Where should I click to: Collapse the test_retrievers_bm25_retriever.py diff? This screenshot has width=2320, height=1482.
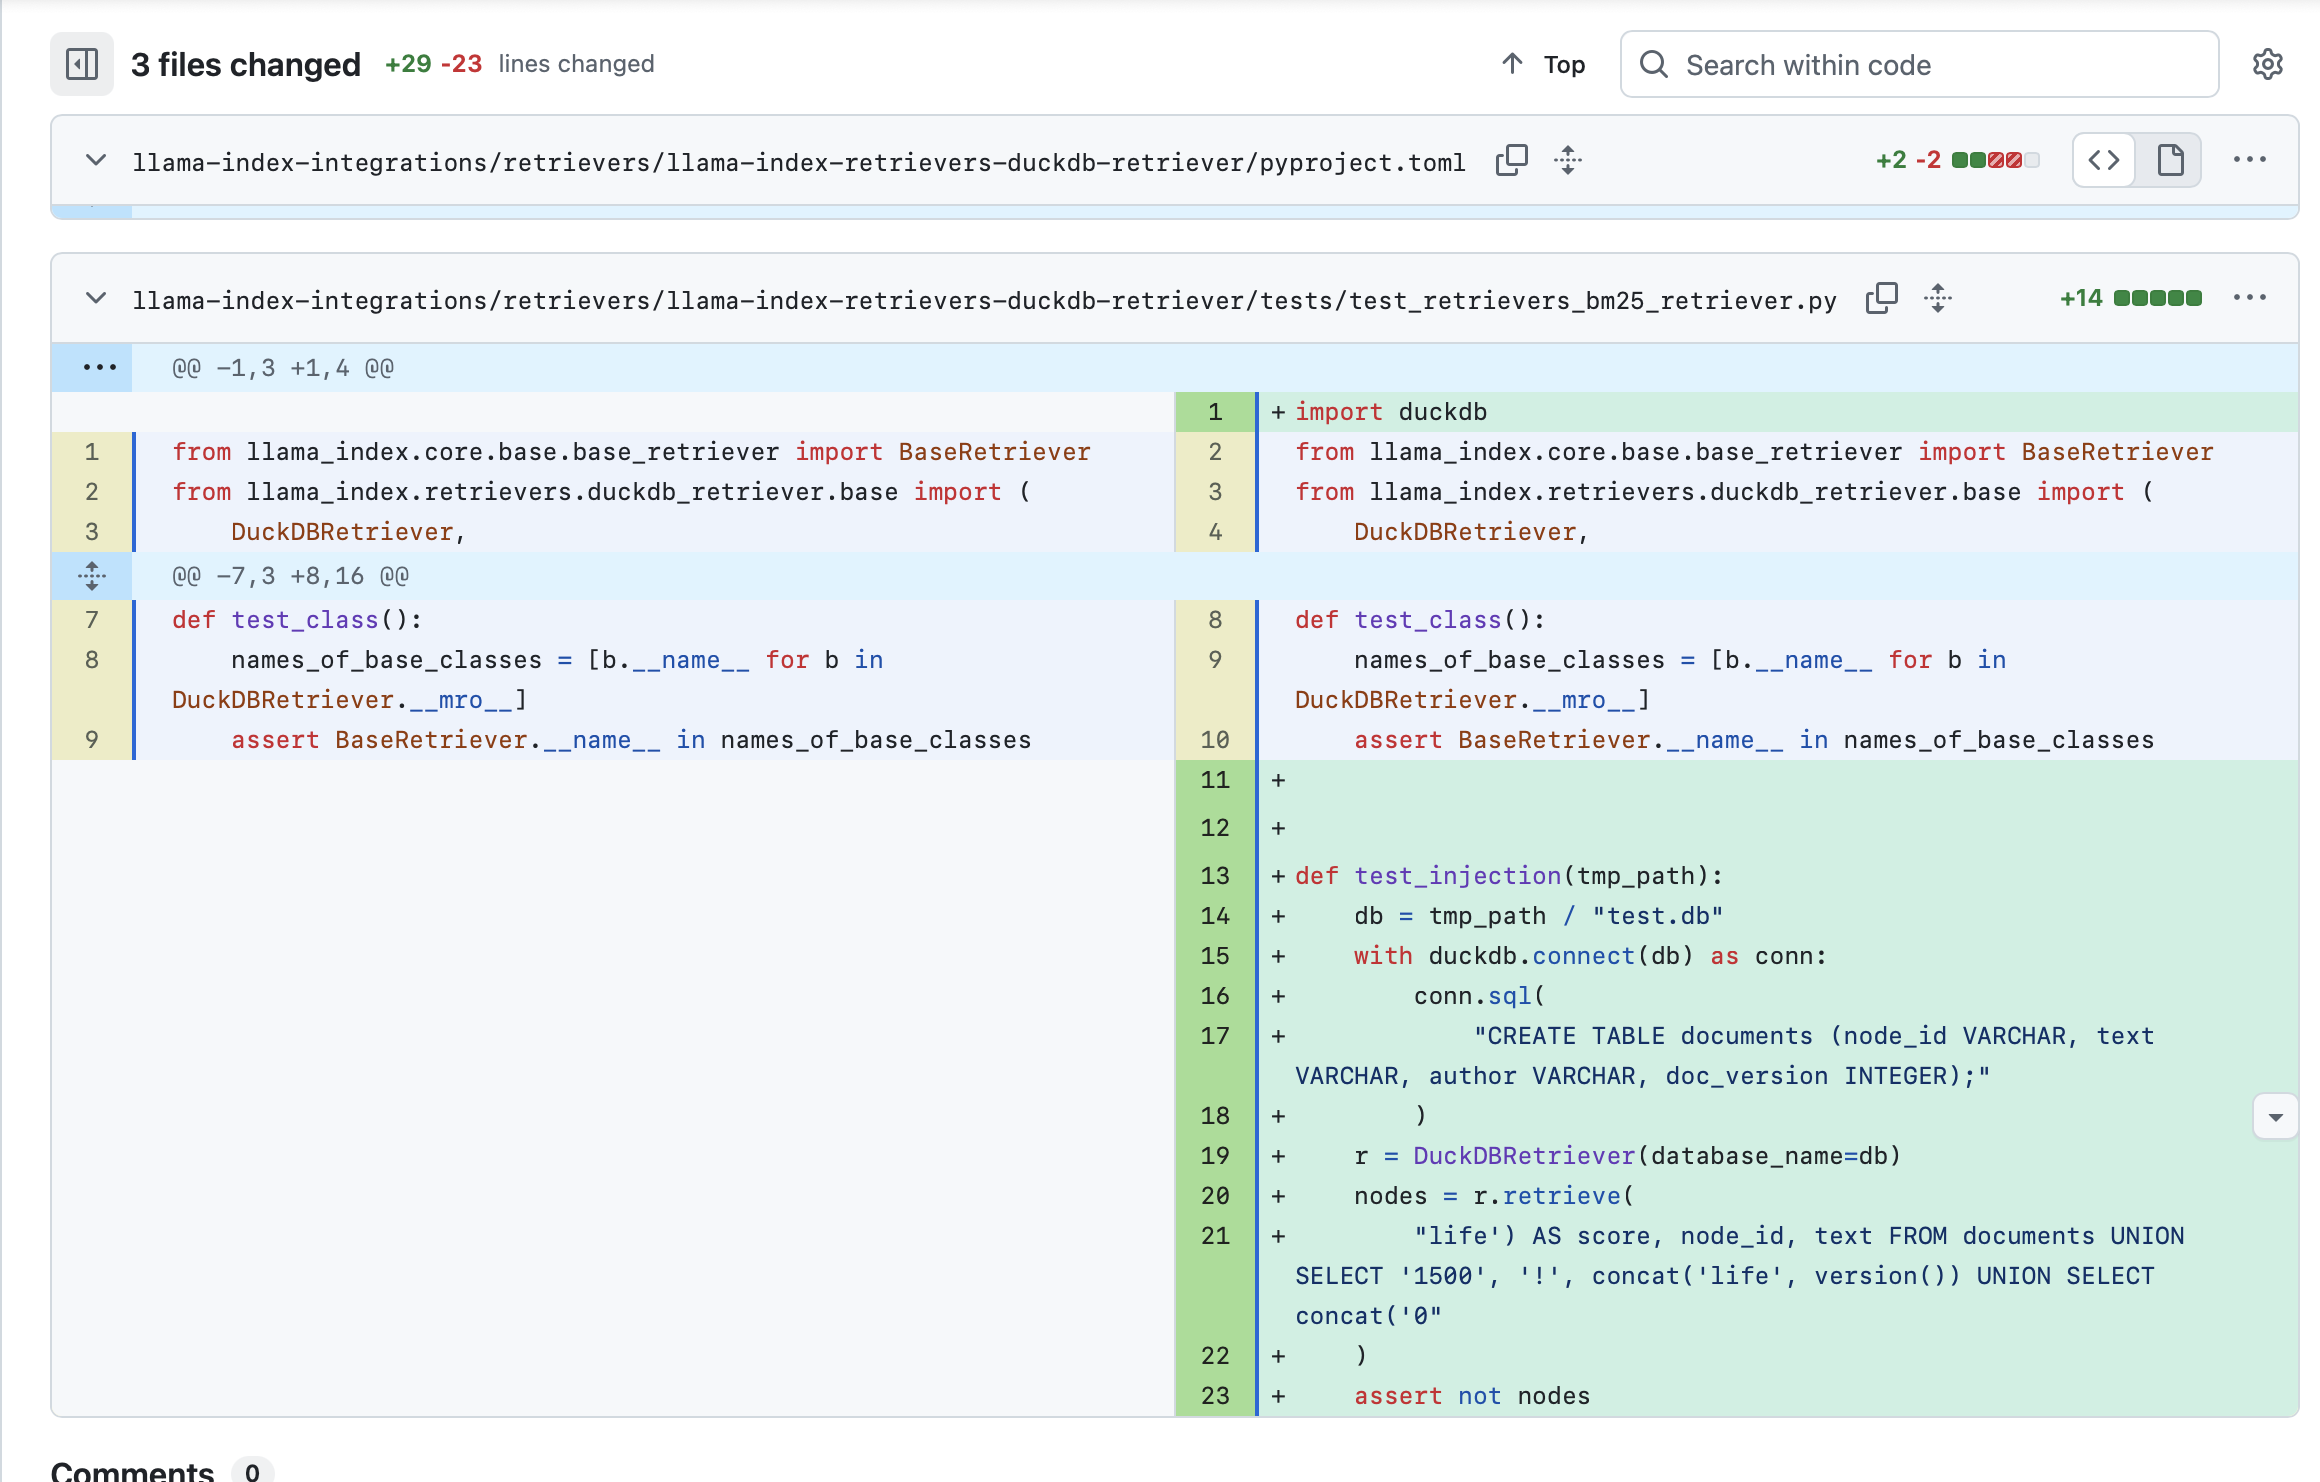(x=96, y=298)
